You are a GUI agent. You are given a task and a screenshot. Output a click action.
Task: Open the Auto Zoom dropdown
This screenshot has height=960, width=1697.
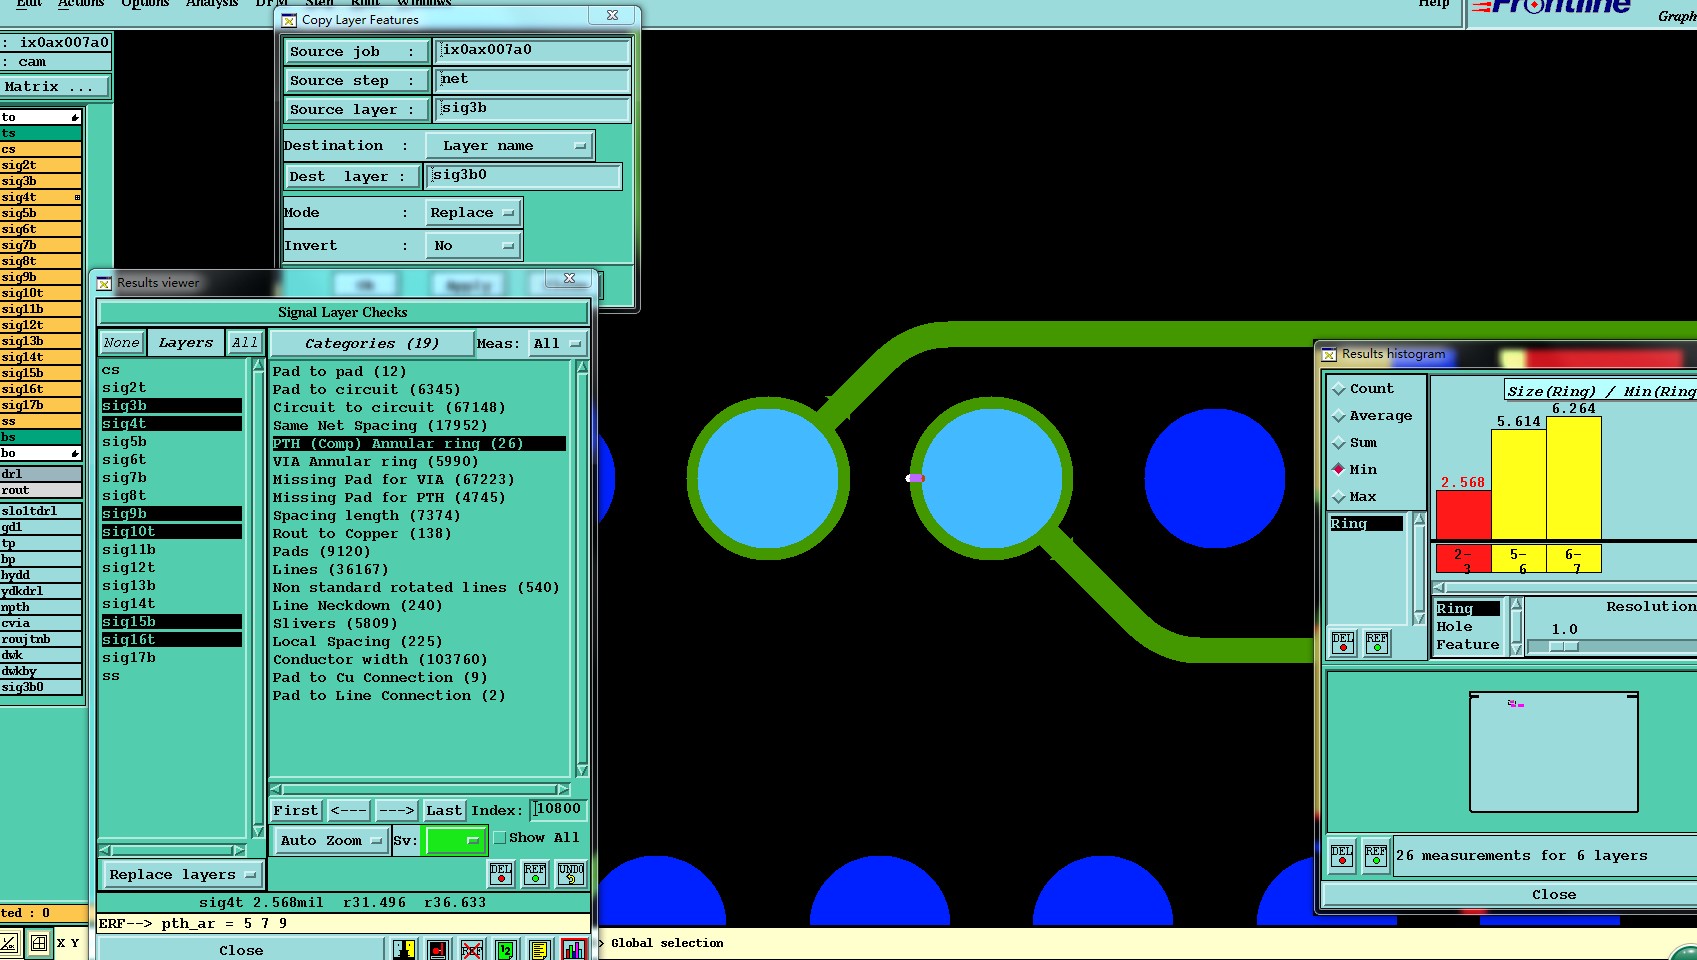click(331, 841)
